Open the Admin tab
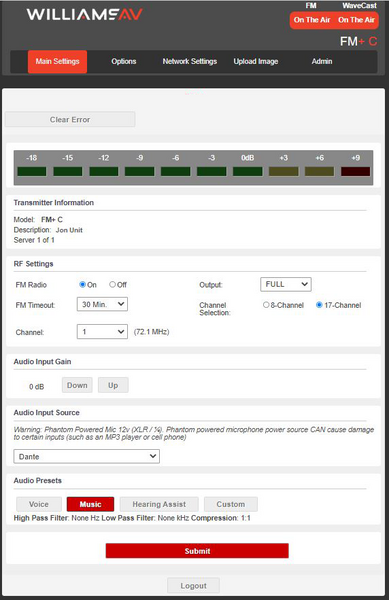 tap(322, 61)
